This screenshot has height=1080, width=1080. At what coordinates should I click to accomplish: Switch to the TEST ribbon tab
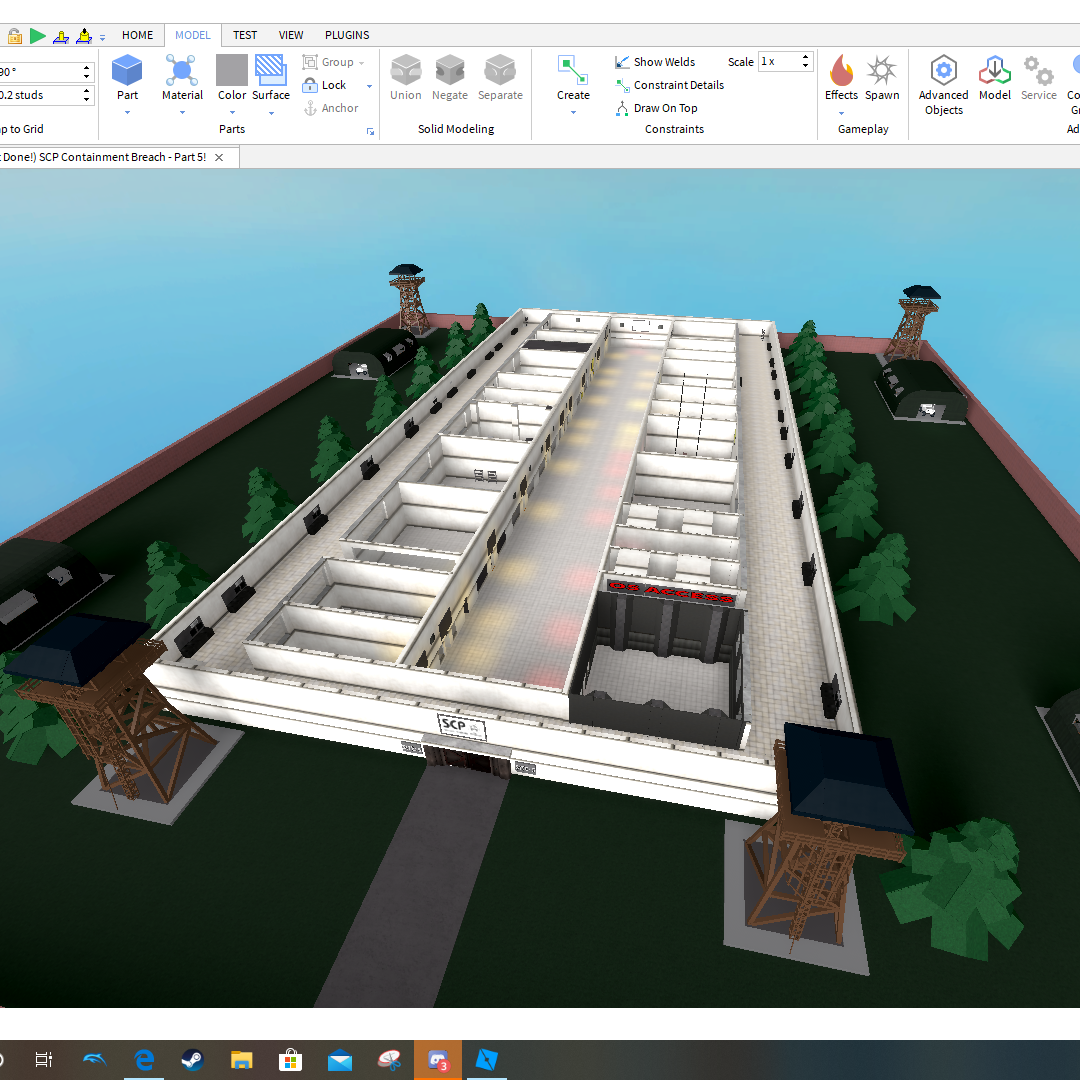tap(245, 35)
